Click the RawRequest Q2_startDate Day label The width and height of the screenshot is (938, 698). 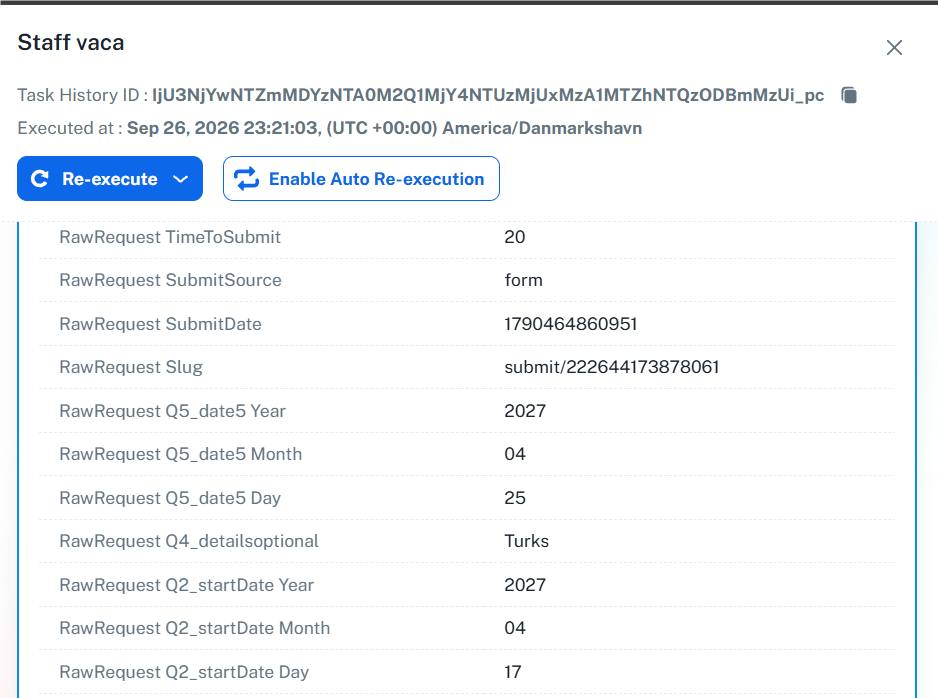(184, 672)
